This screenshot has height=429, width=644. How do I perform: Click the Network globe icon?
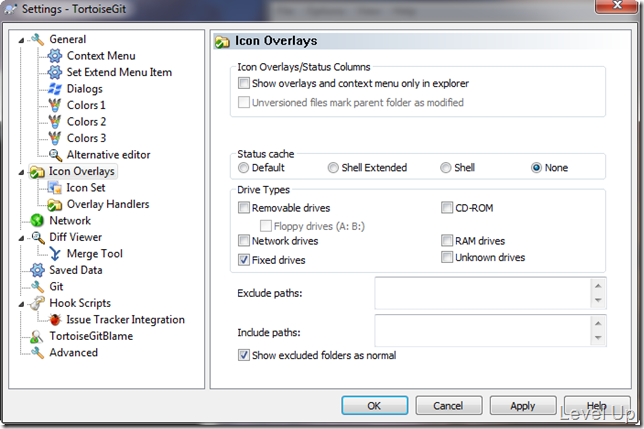pos(37,220)
